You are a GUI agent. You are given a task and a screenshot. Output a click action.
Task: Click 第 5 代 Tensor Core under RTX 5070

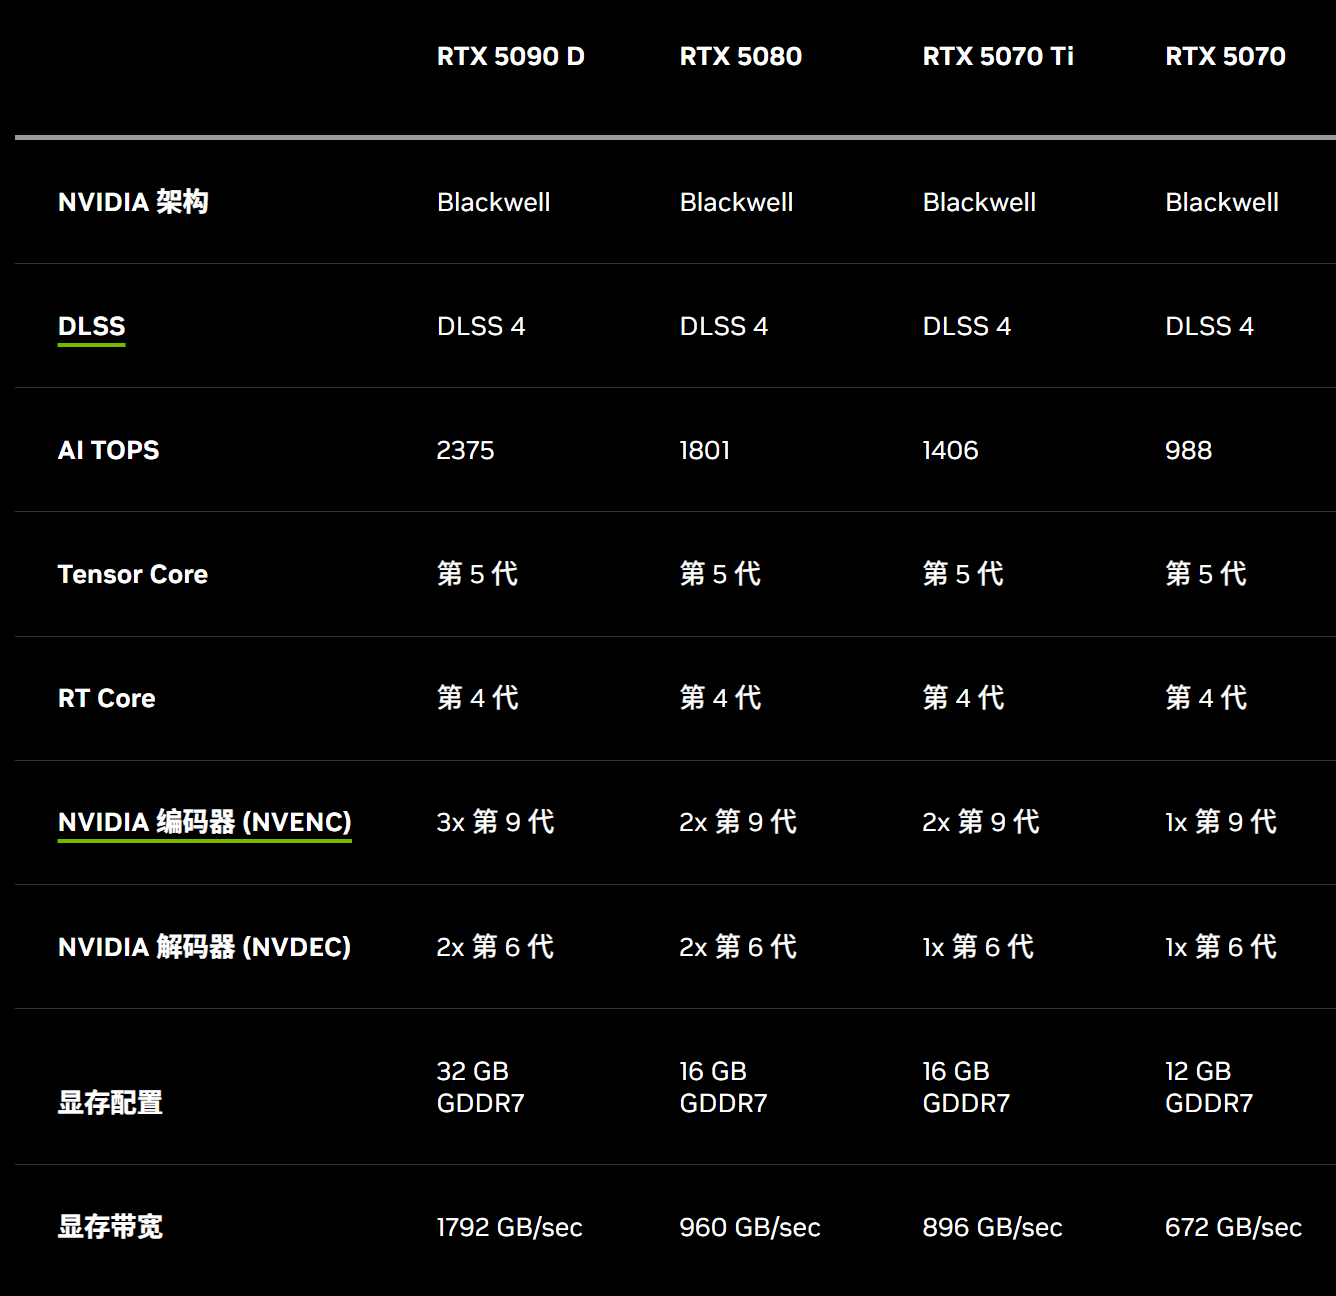[x=1206, y=574]
